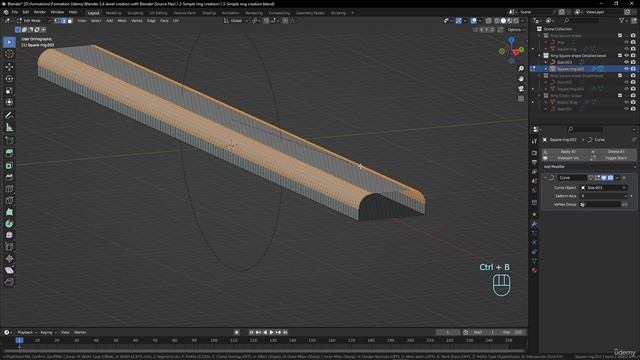The height and width of the screenshot is (360, 640).
Task: Open the Modifiers wrench tab
Action: click(534, 224)
